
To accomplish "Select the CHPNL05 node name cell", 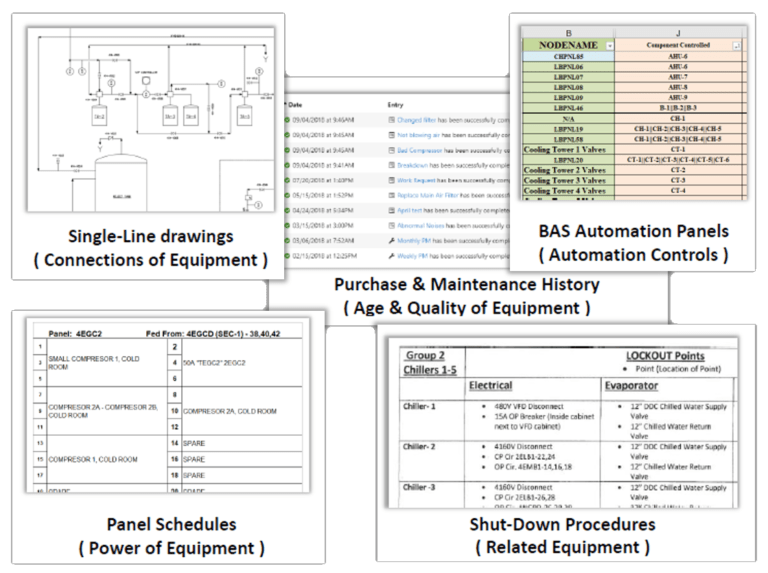I will point(568,56).
